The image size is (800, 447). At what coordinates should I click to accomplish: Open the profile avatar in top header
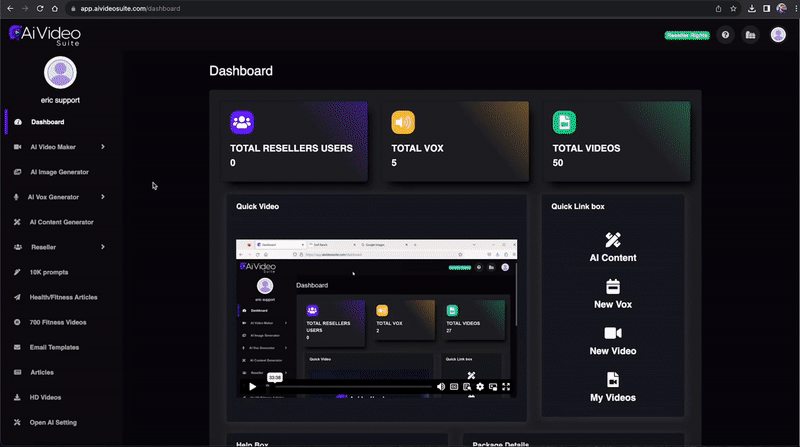click(778, 35)
